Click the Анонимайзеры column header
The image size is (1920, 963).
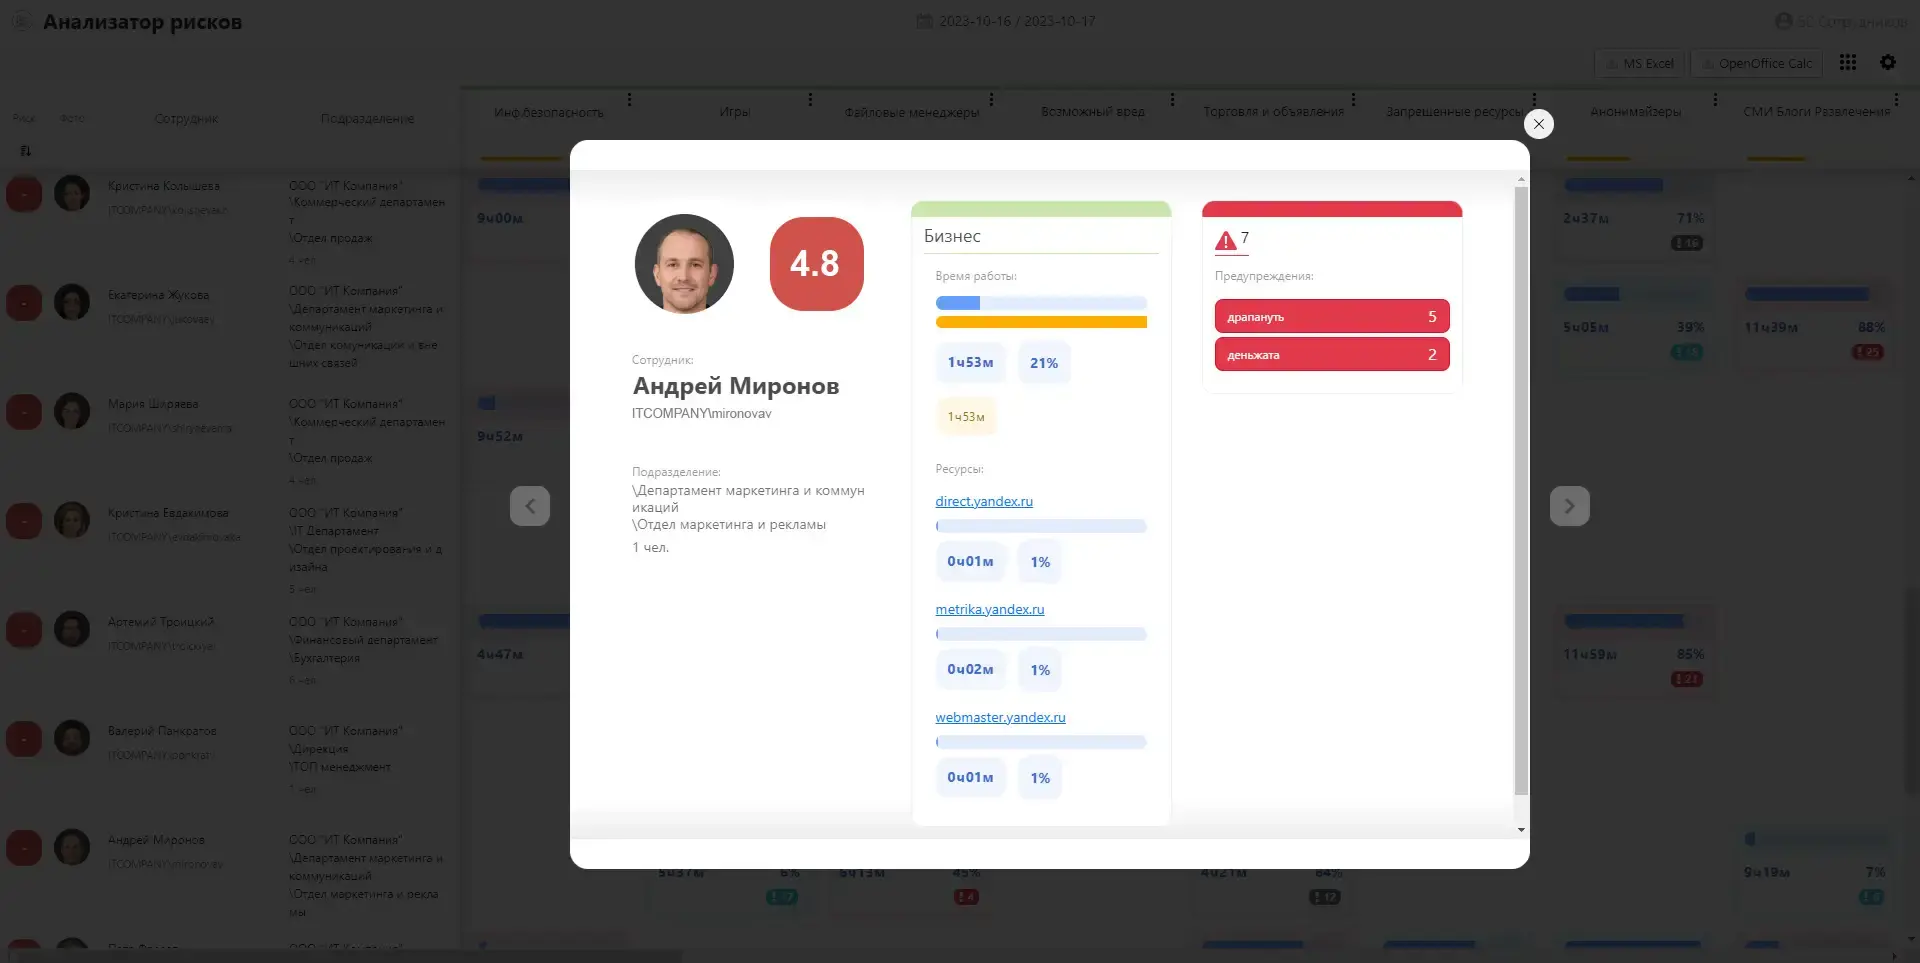click(x=1636, y=112)
